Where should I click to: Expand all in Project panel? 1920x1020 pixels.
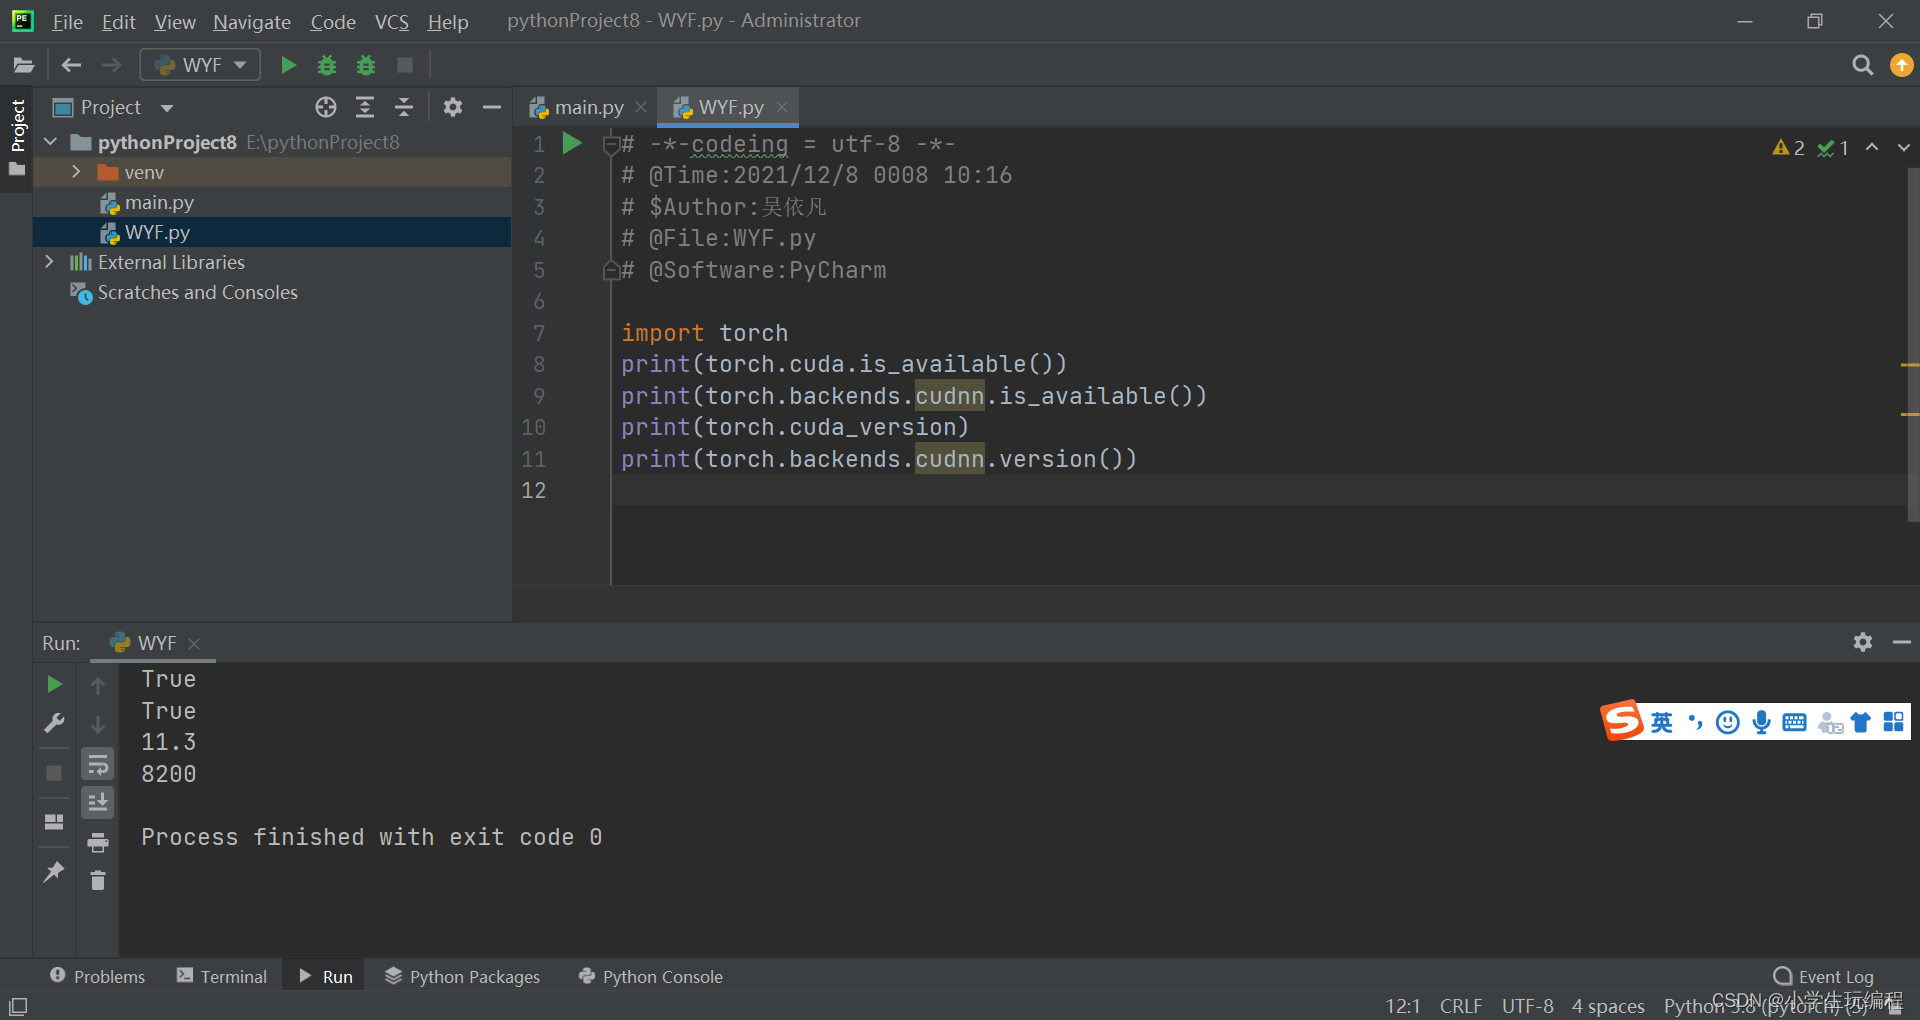[365, 107]
